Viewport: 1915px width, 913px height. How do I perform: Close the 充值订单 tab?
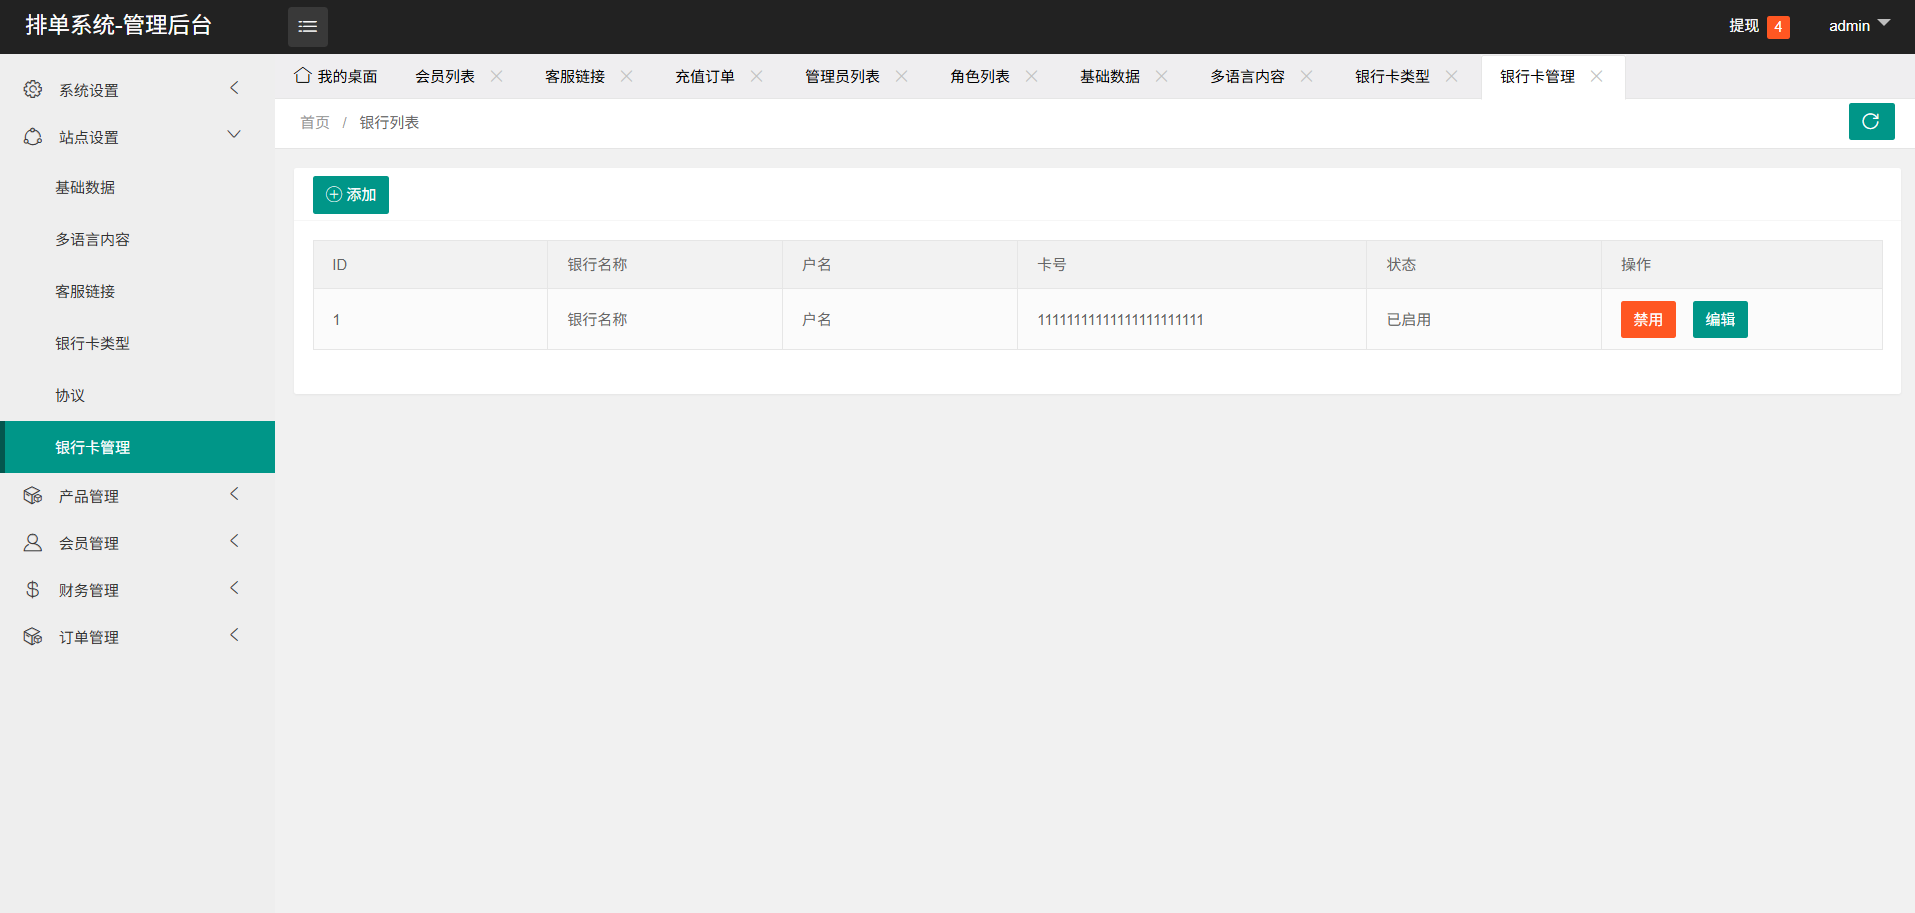point(757,76)
